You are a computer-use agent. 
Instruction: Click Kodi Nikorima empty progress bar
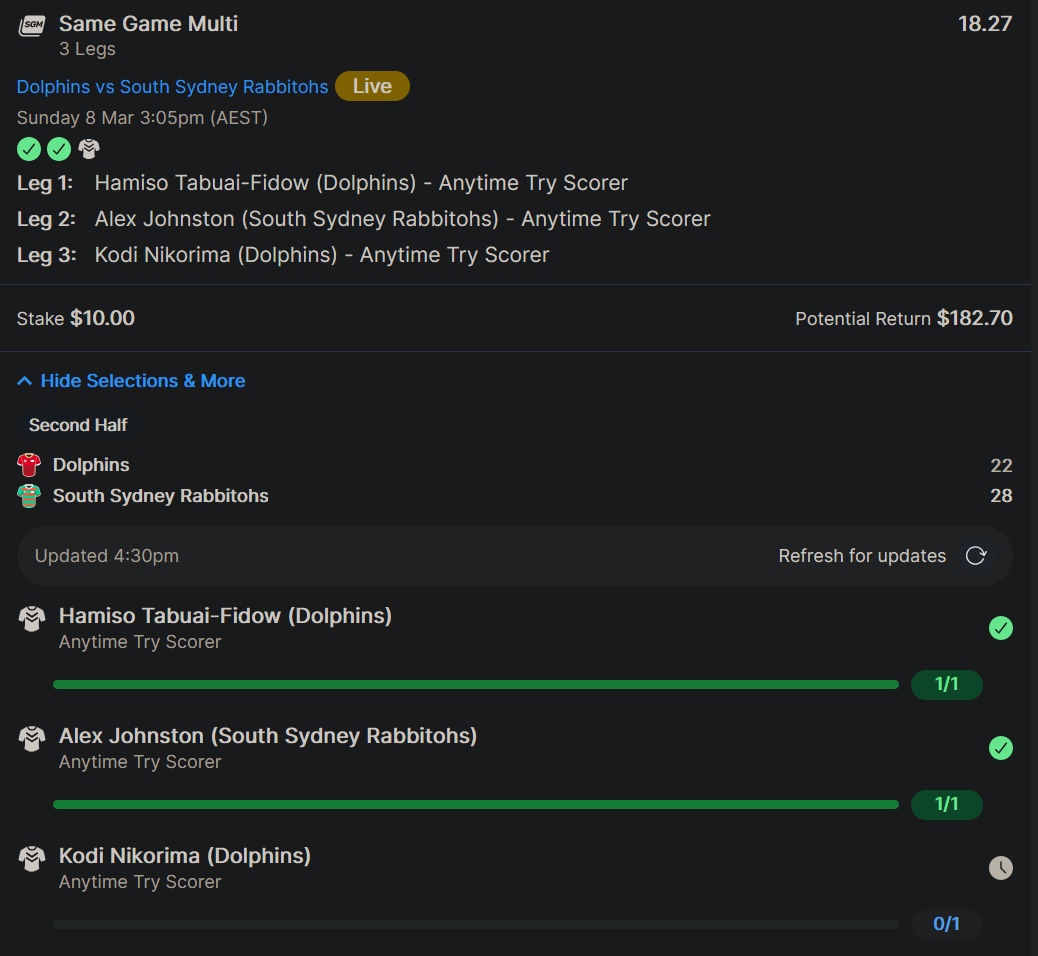coord(476,924)
